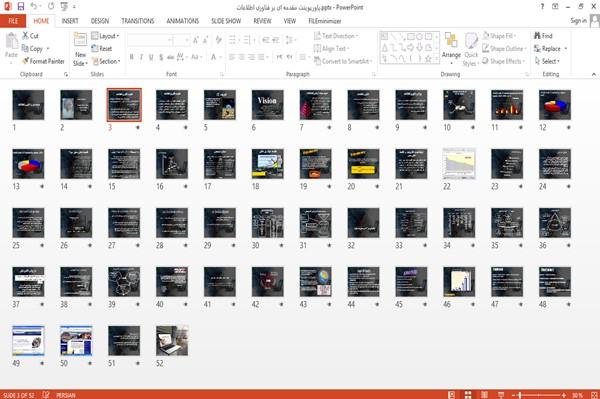Click the Reading View icon in status bar
Image resolution: width=600 pixels, height=399 pixels.
tap(484, 395)
